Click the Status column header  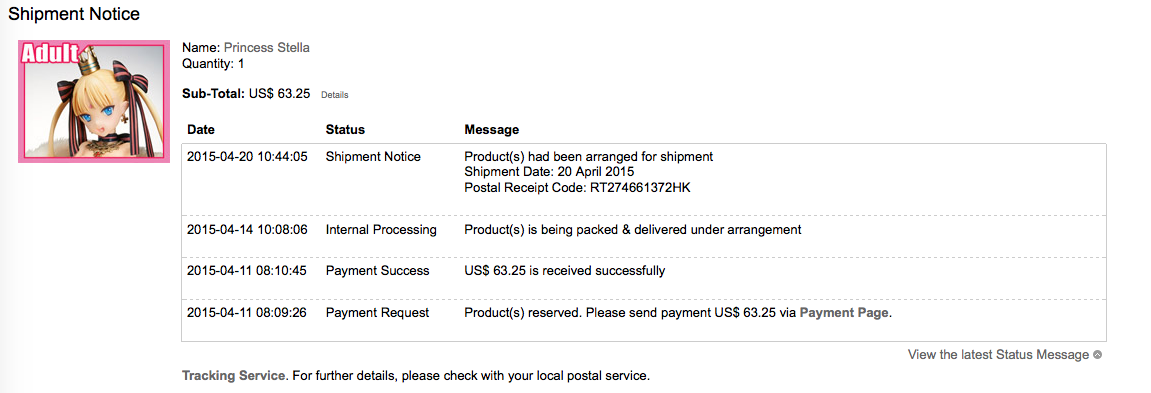345,130
